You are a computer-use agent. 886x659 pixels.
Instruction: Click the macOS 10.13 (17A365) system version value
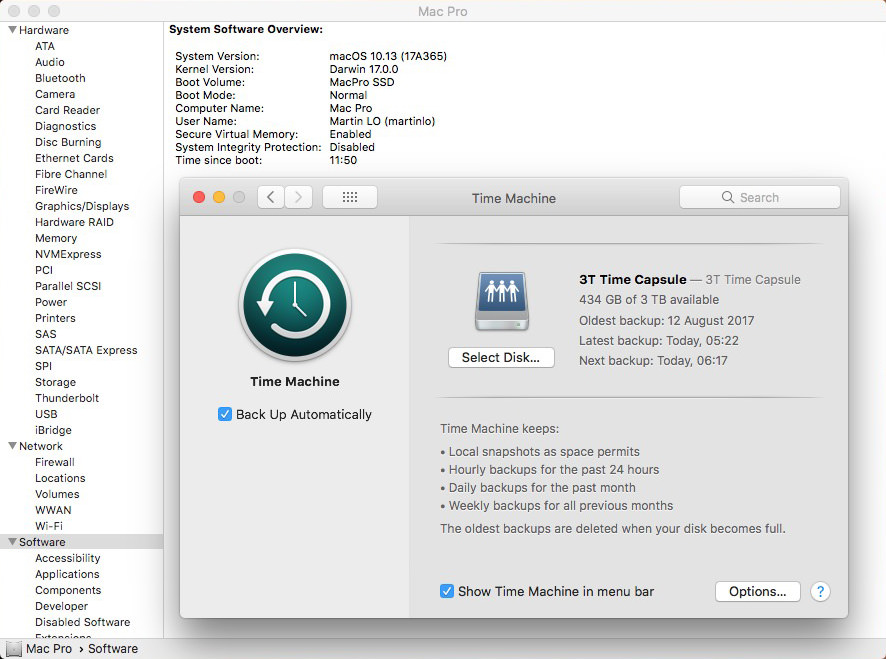tap(388, 56)
